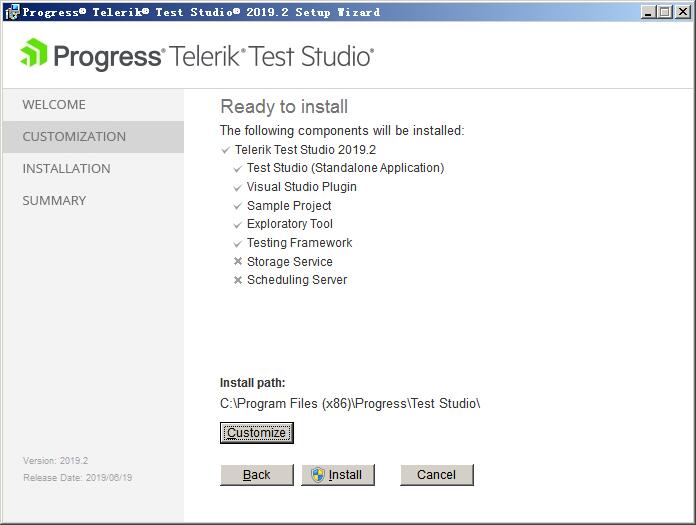Click the 'Telerik Test Studio' banner title
Image resolution: width=696 pixels, height=525 pixels.
click(x=271, y=56)
